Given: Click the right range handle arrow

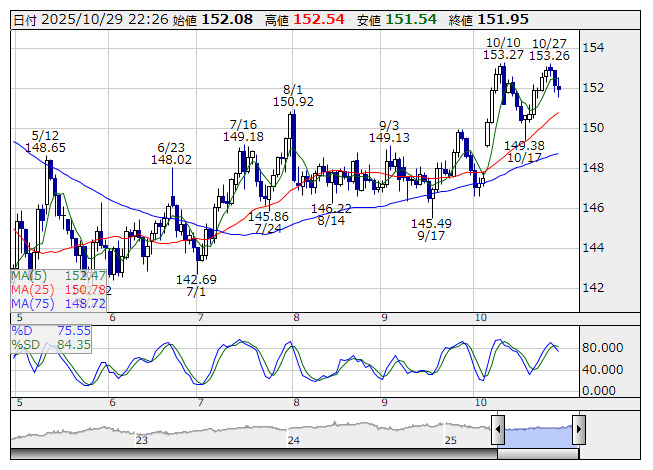Looking at the screenshot, I should point(578,431).
